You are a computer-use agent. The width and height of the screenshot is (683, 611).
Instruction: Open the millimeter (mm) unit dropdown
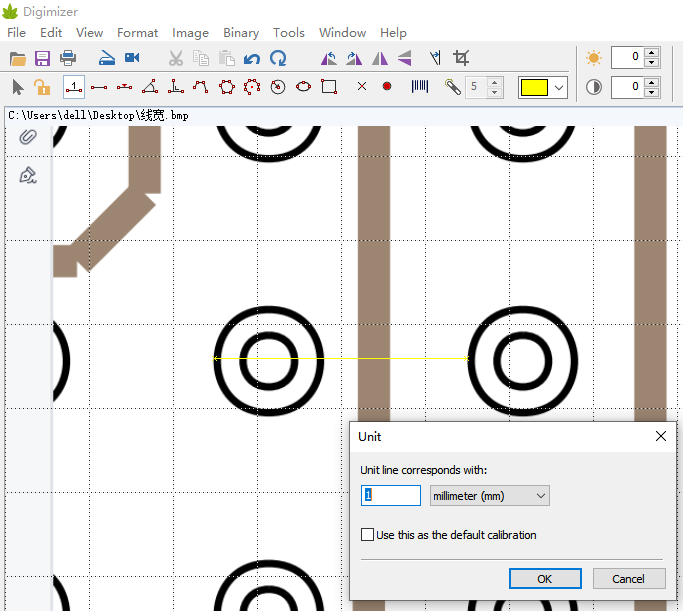coord(490,496)
